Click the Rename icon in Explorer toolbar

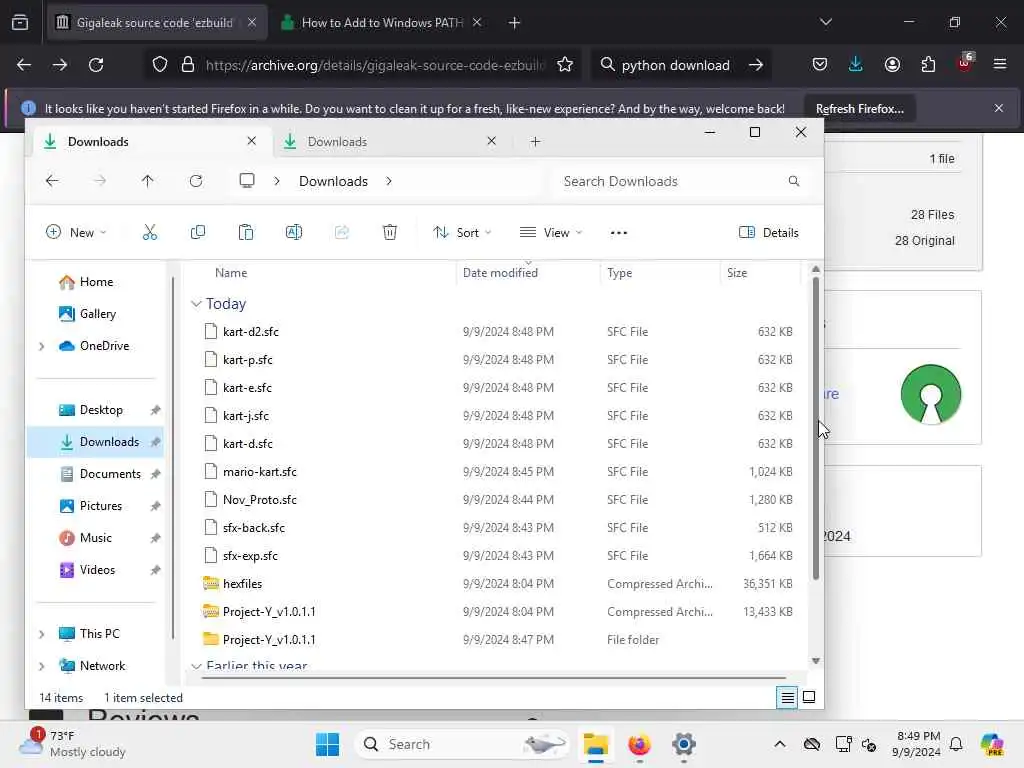294,232
